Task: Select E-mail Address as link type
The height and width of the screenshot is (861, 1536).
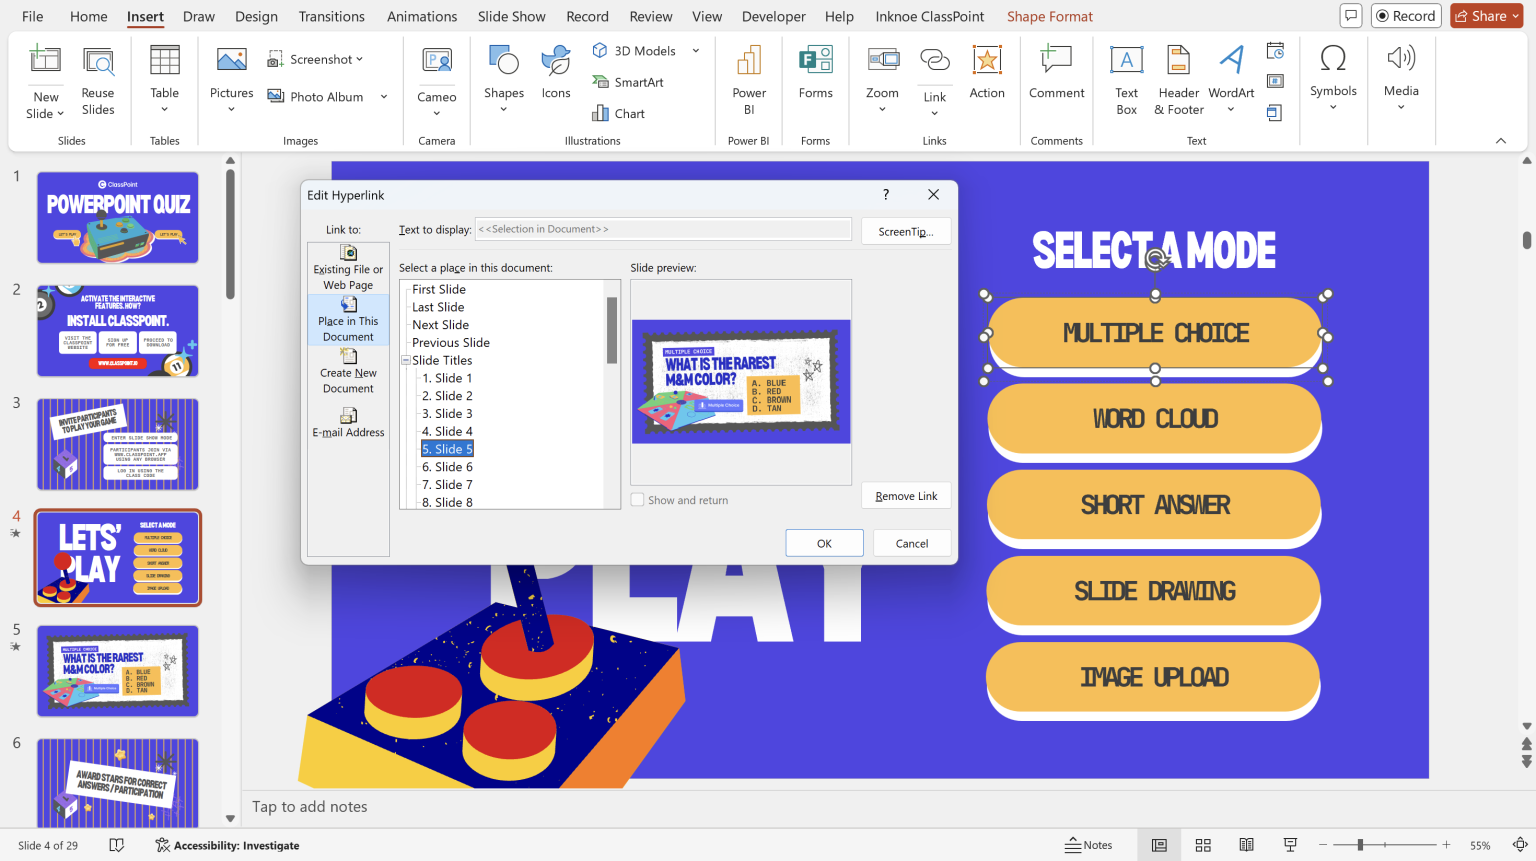Action: 348,422
